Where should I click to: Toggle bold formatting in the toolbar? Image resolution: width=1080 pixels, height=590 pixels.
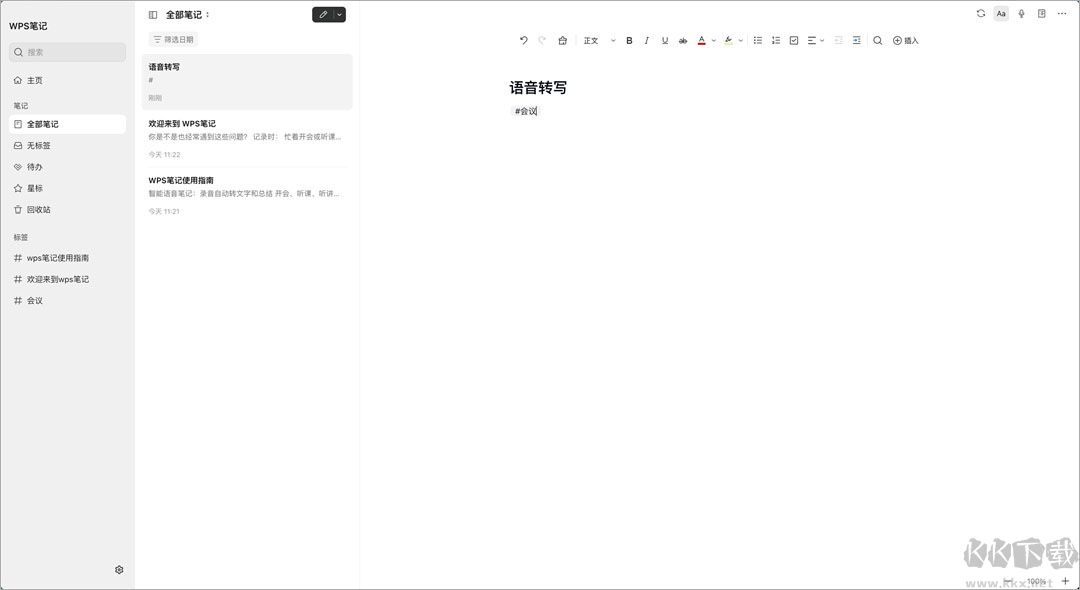(x=629, y=40)
